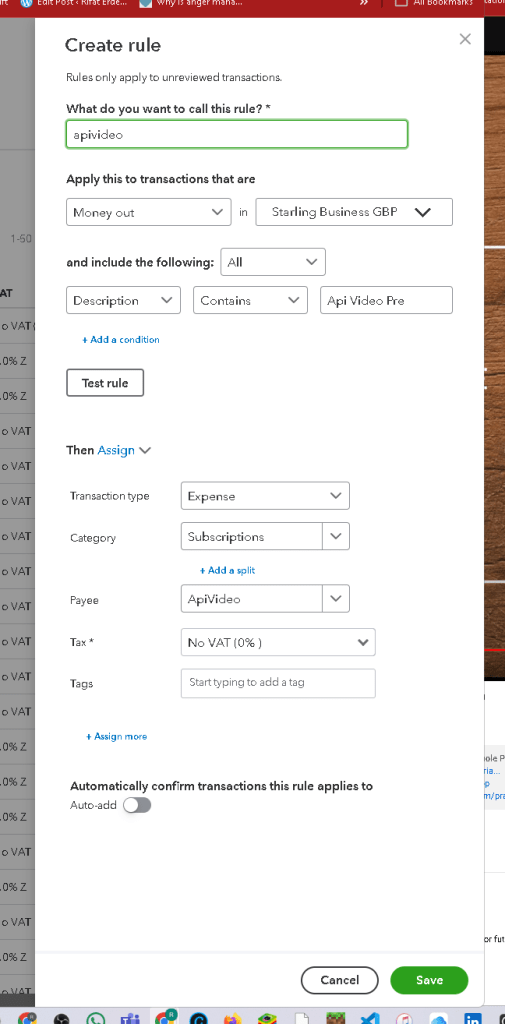505x1024 pixels.
Task: Open the Edit Post bookmark in browser bar
Action: pos(74,3)
